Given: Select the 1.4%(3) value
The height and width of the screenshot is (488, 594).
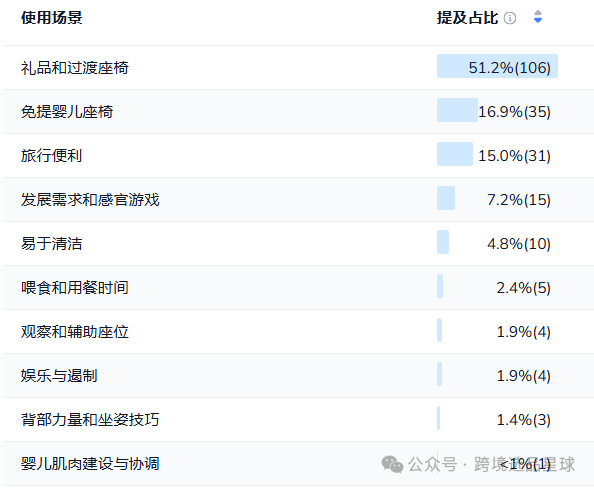Looking at the screenshot, I should [524, 419].
